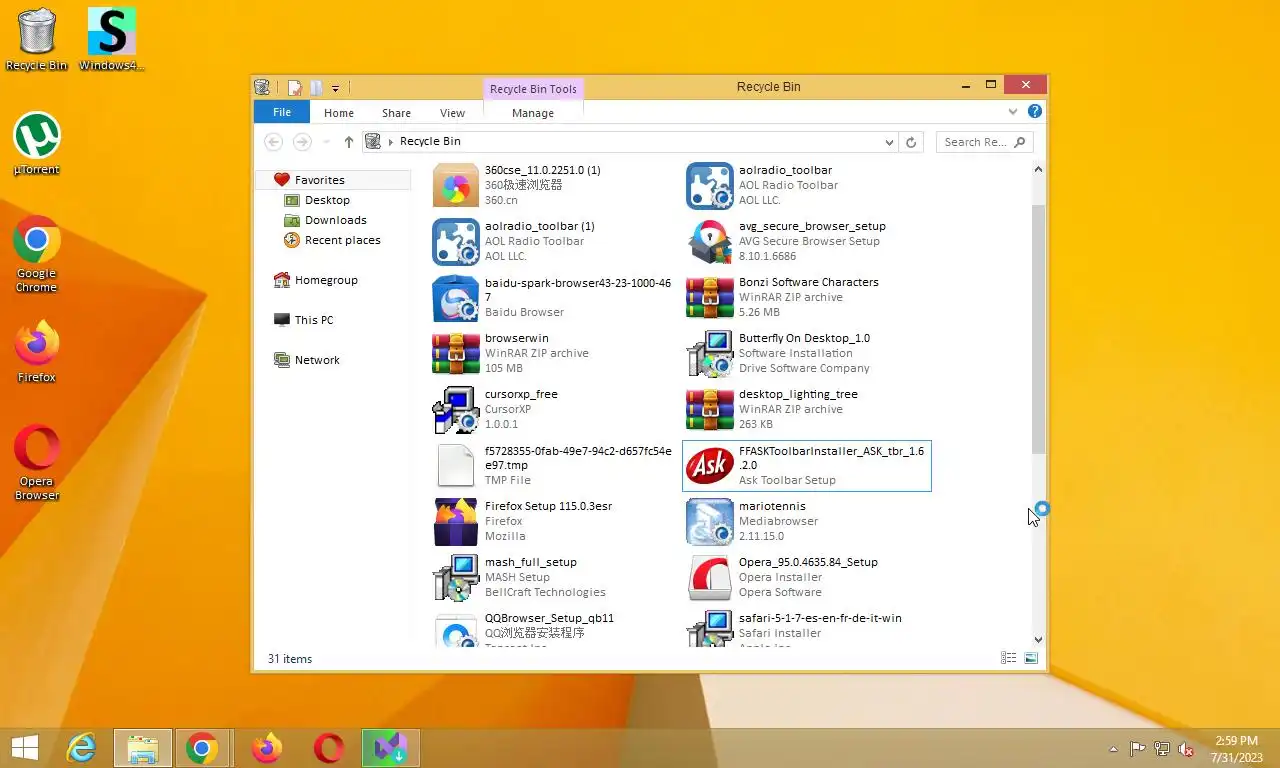Viewport: 1280px width, 768px height.
Task: Open Homegroup in the navigation pane
Action: point(325,280)
